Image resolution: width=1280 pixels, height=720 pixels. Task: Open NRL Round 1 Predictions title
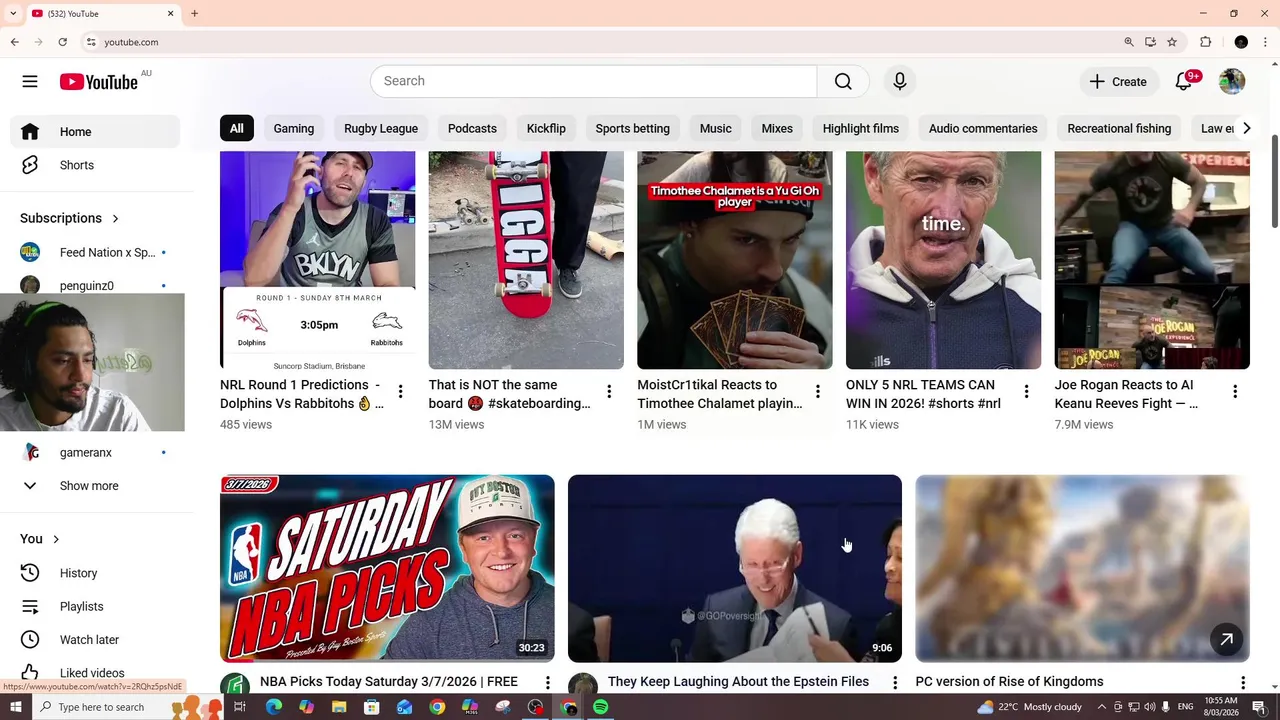click(301, 394)
